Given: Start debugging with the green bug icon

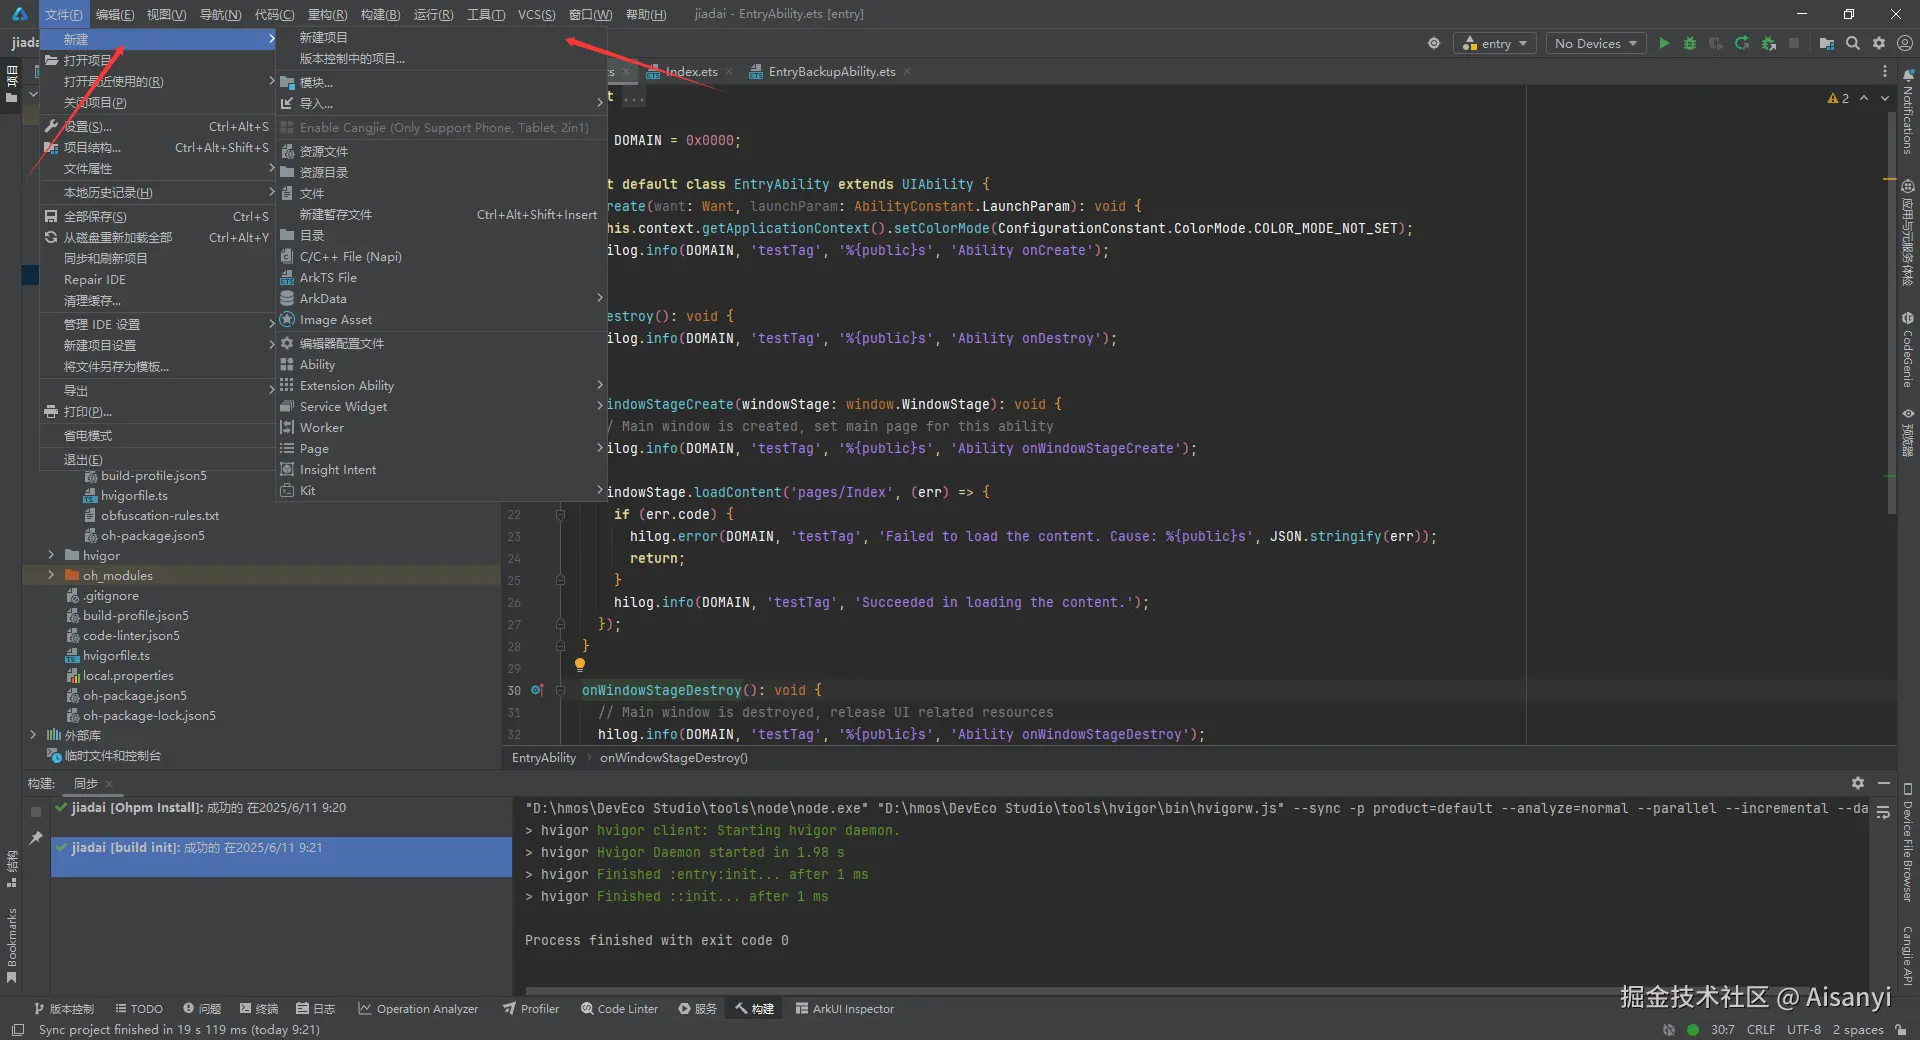Looking at the screenshot, I should [1690, 43].
